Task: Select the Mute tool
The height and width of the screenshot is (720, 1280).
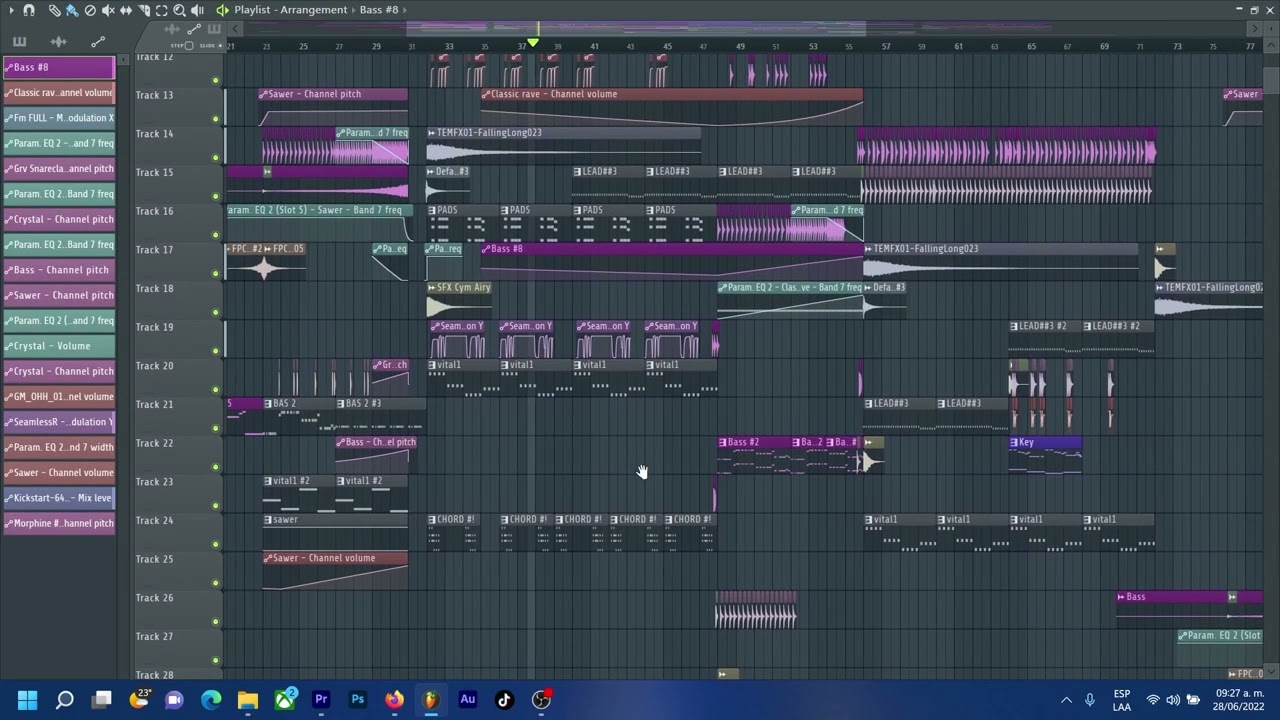Action: point(108,10)
